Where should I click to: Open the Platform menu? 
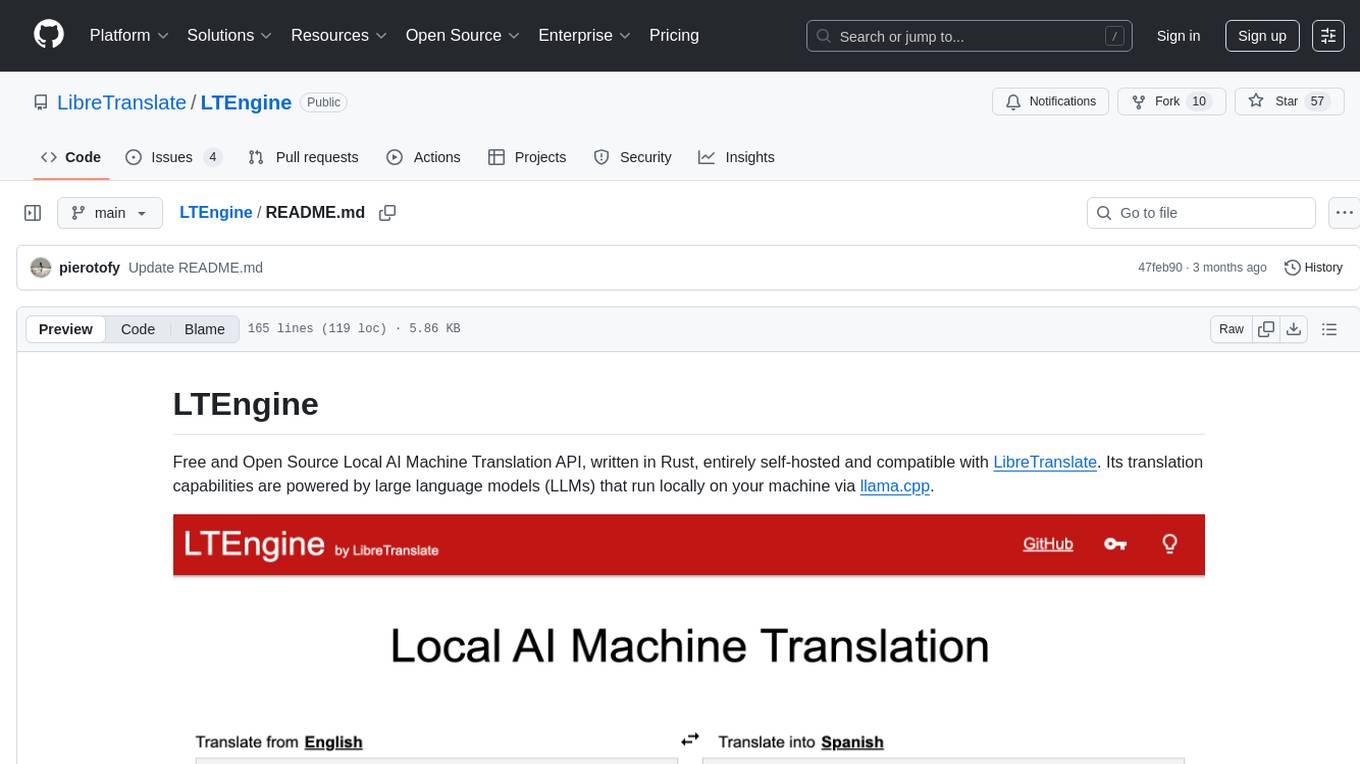129,35
